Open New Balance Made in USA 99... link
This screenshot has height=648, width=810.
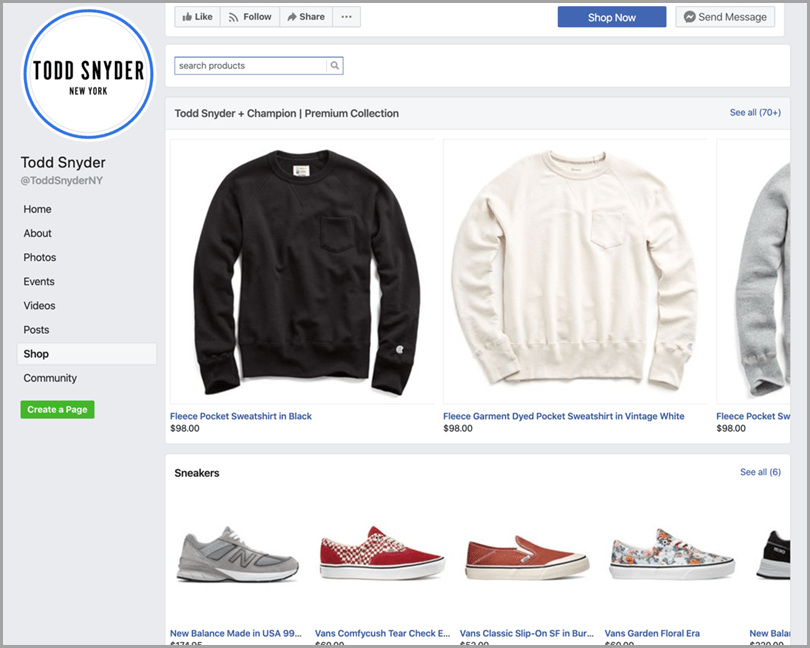pos(236,634)
